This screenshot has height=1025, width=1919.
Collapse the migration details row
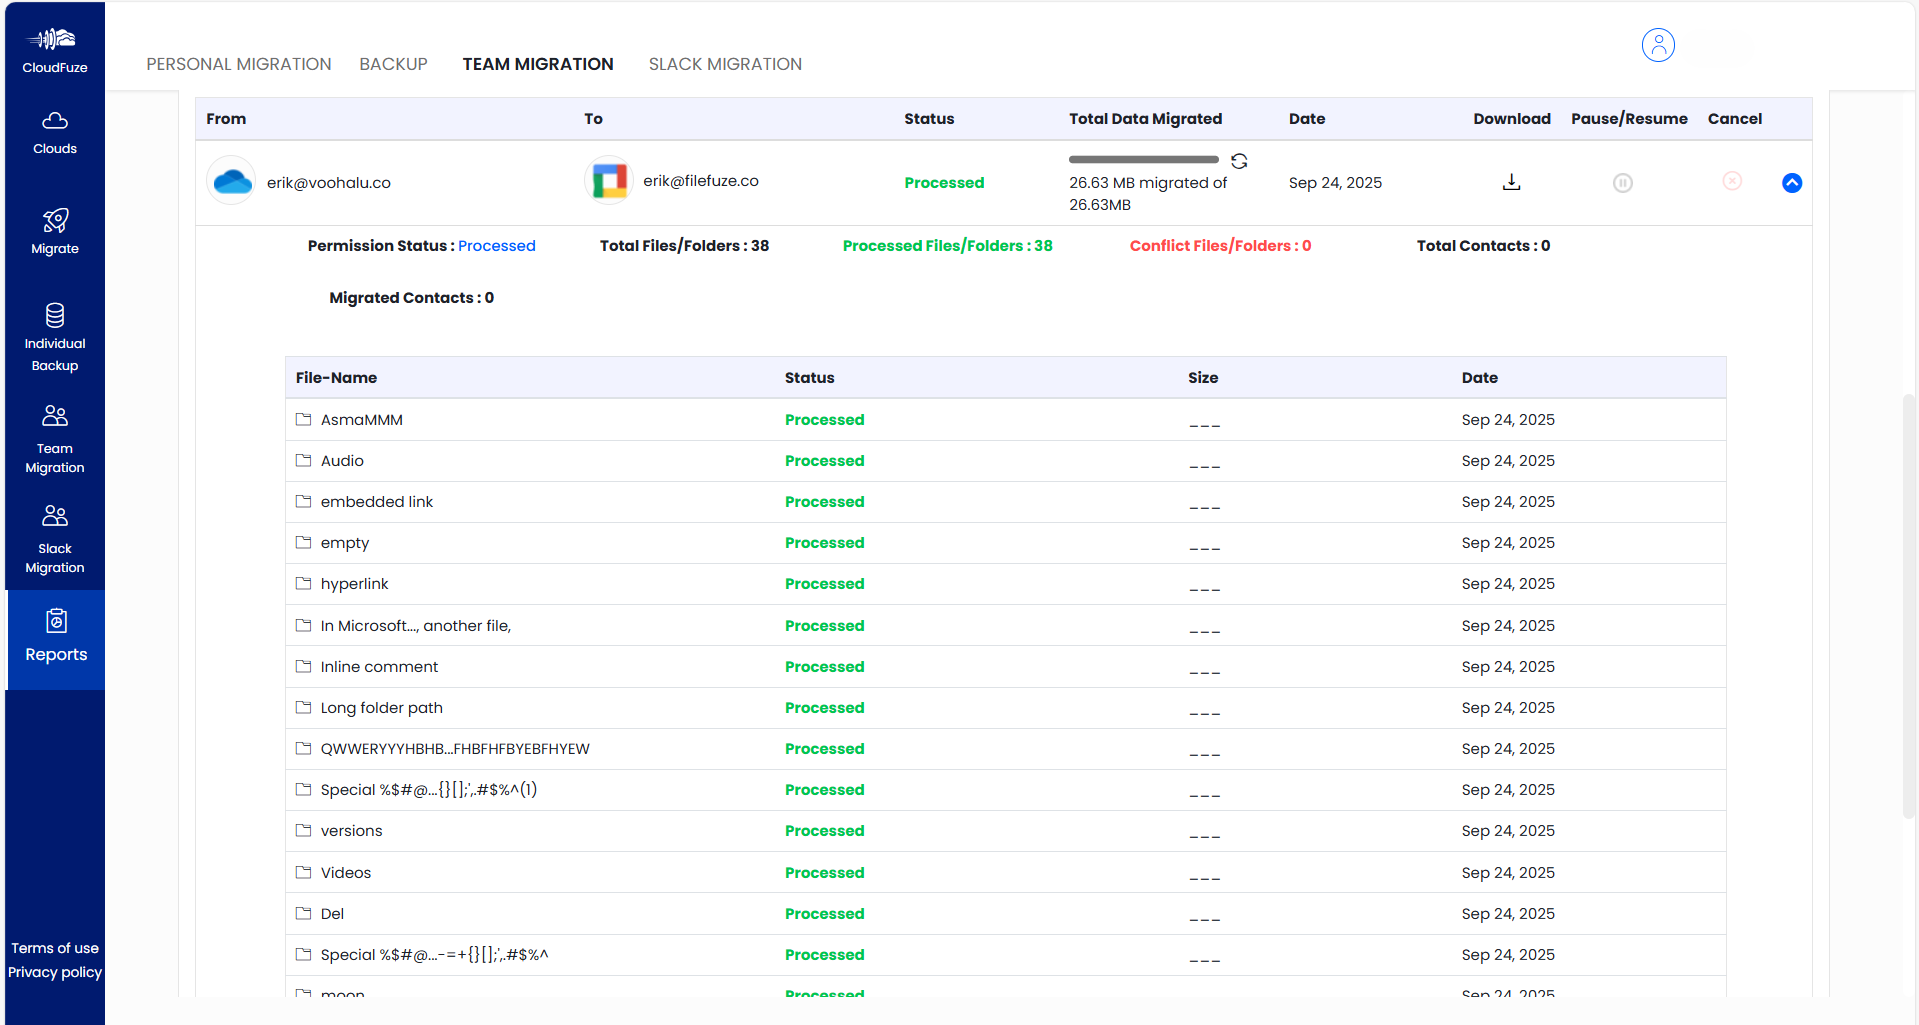pyautogui.click(x=1791, y=183)
